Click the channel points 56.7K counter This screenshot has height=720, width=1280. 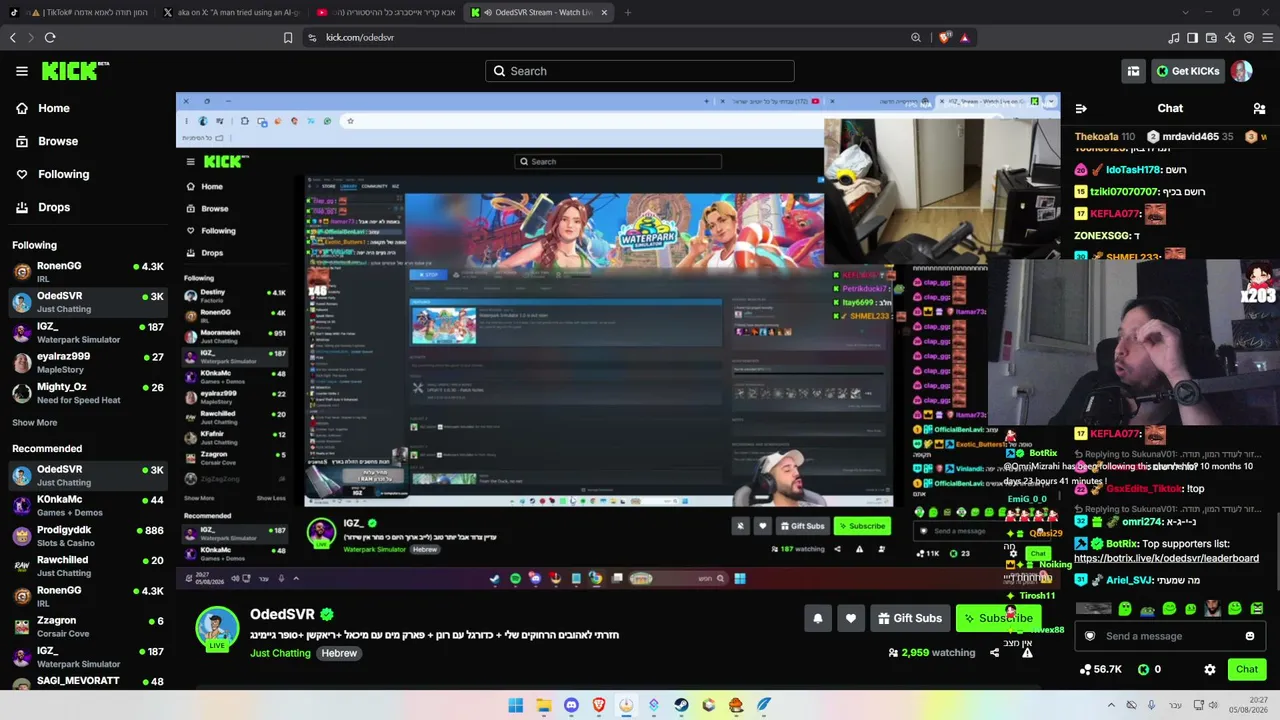click(x=1100, y=669)
